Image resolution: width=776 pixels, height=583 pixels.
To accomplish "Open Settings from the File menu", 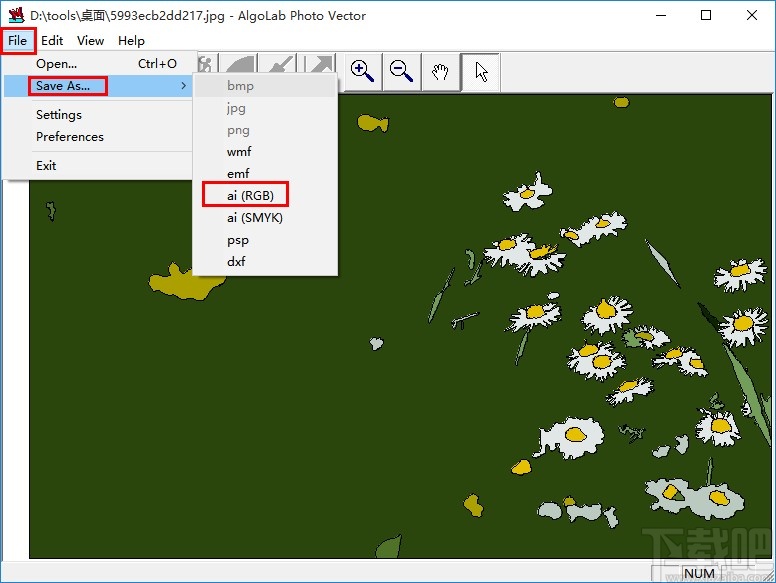I will click(59, 115).
